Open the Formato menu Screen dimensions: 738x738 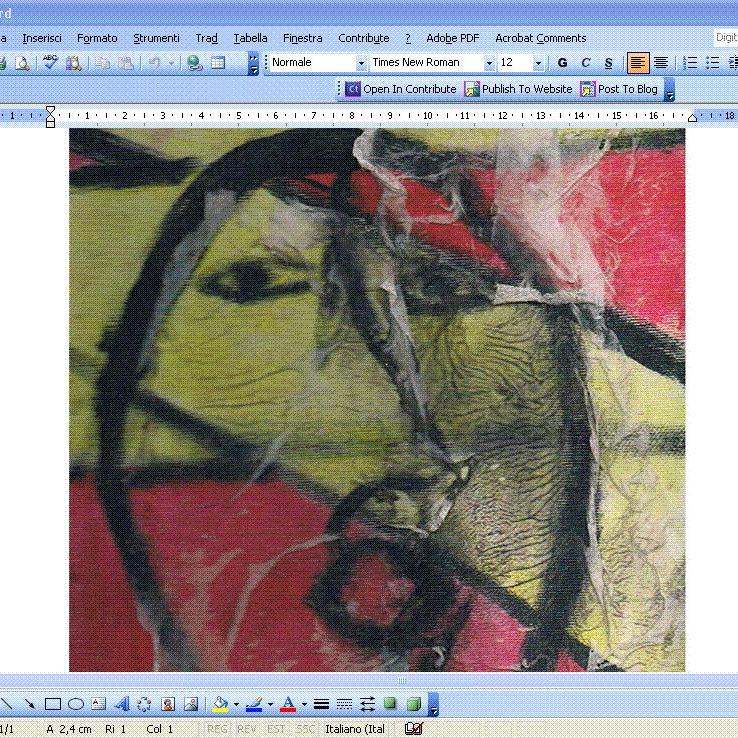point(97,38)
